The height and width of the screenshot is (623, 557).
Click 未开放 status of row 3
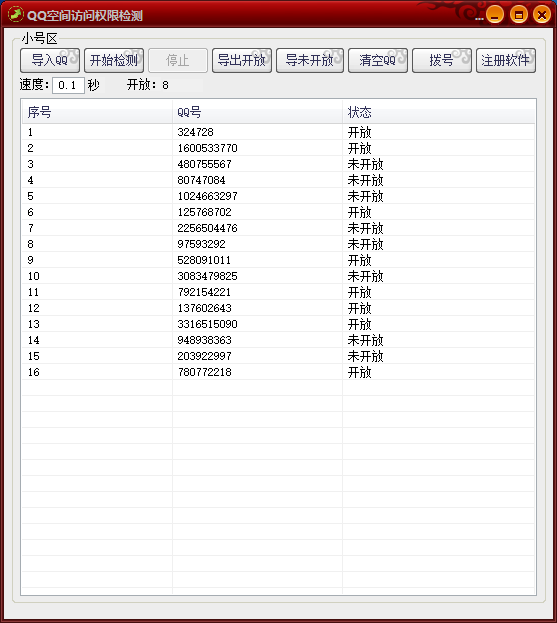[366, 164]
